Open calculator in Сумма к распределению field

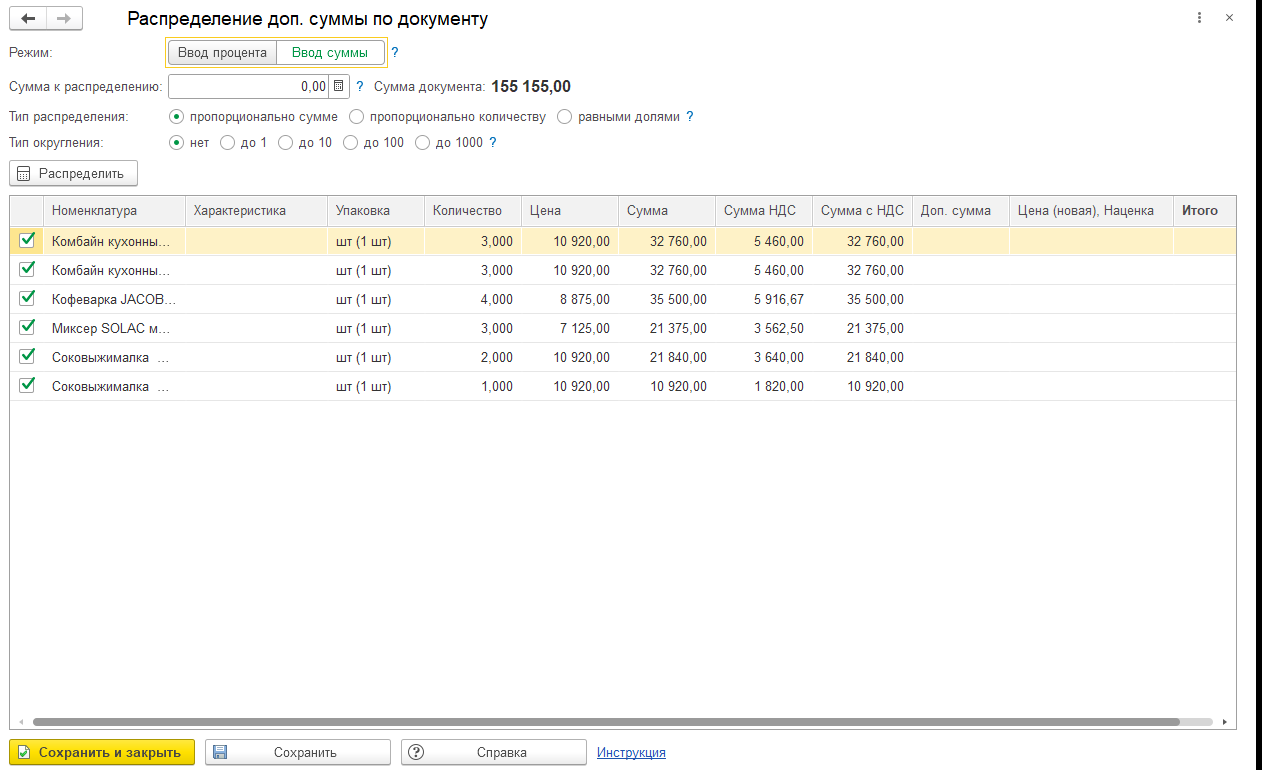click(338, 87)
